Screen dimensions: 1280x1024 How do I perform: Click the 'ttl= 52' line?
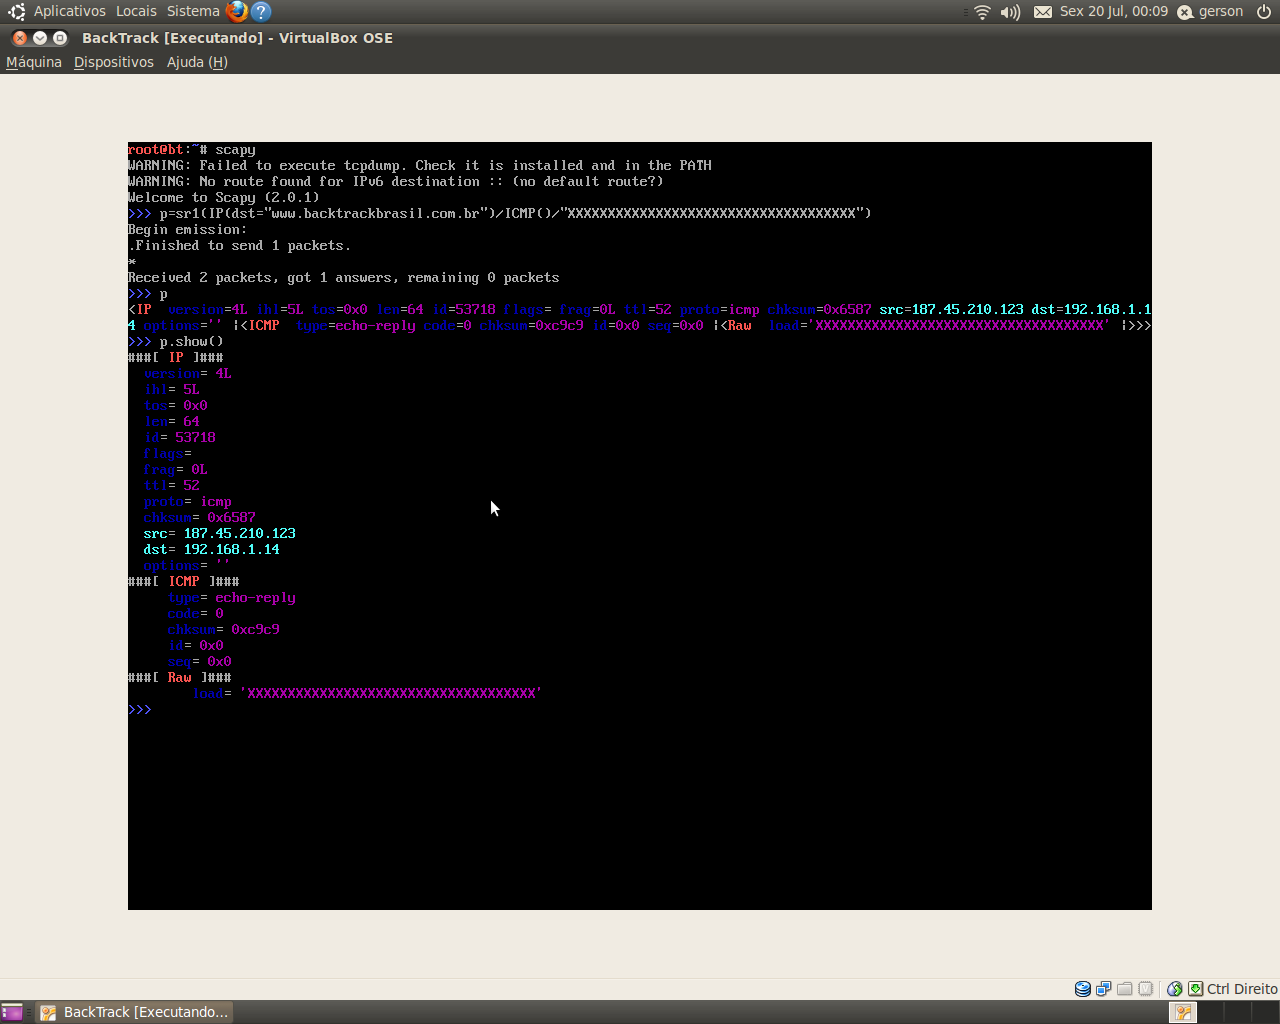(172, 486)
